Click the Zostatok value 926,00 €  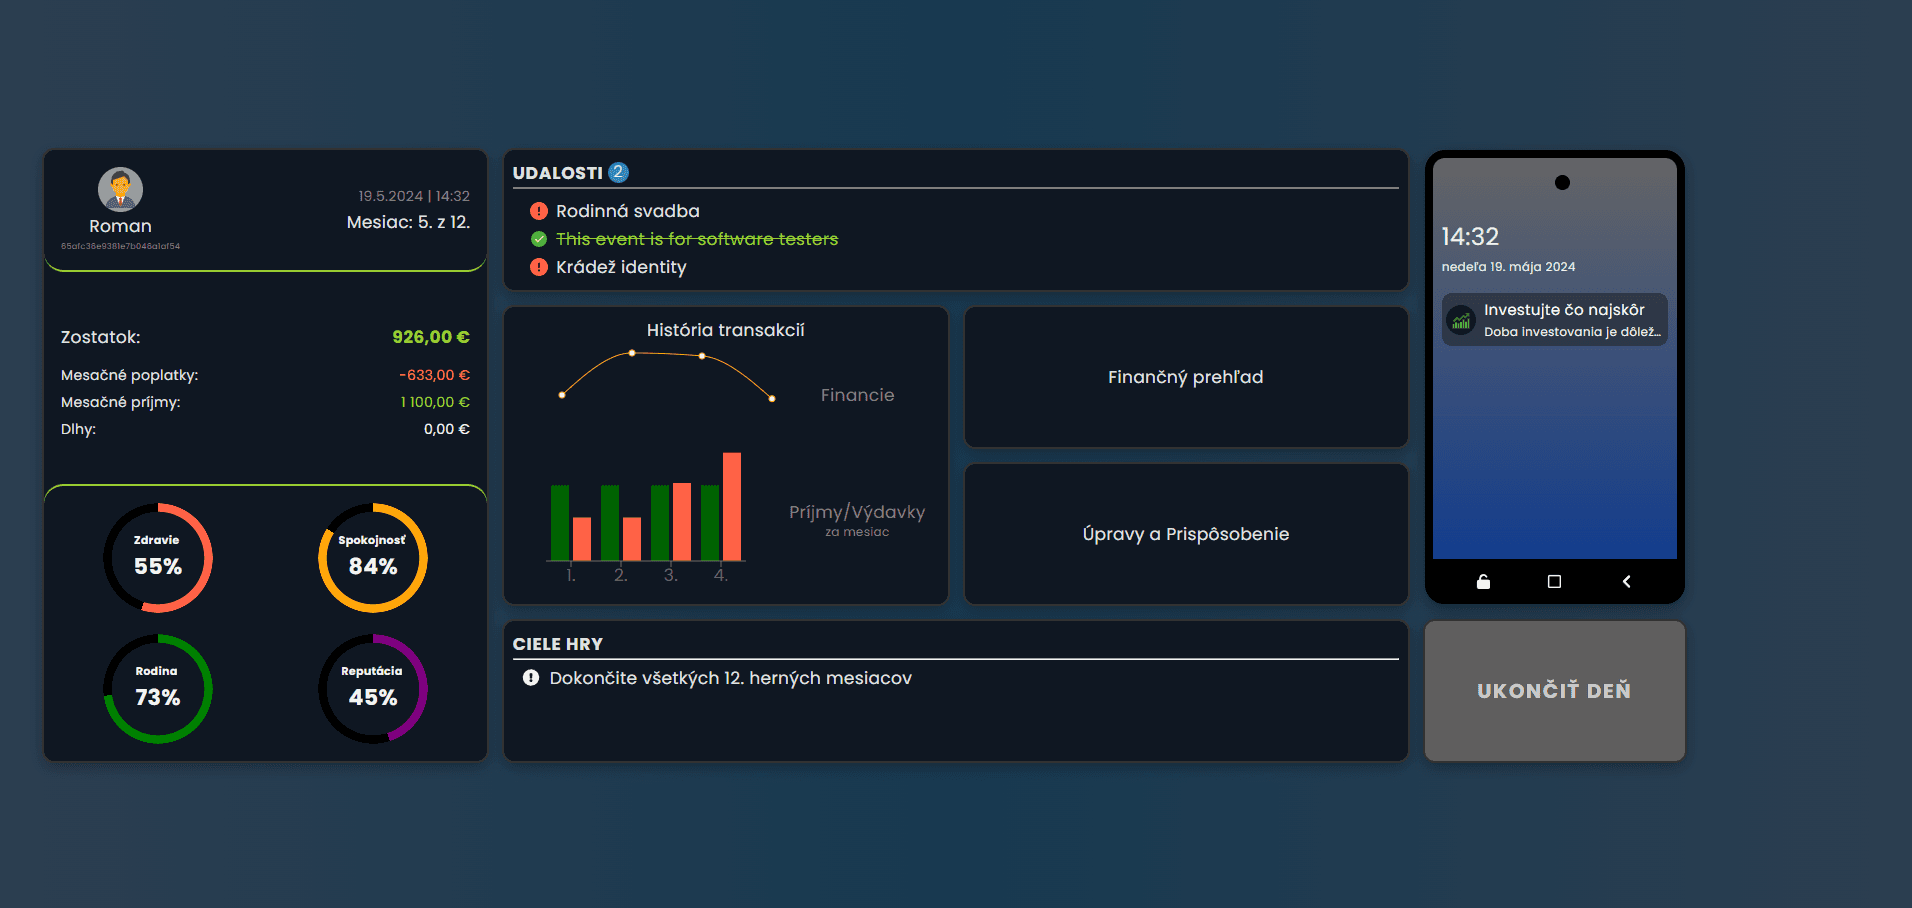[x=431, y=337]
